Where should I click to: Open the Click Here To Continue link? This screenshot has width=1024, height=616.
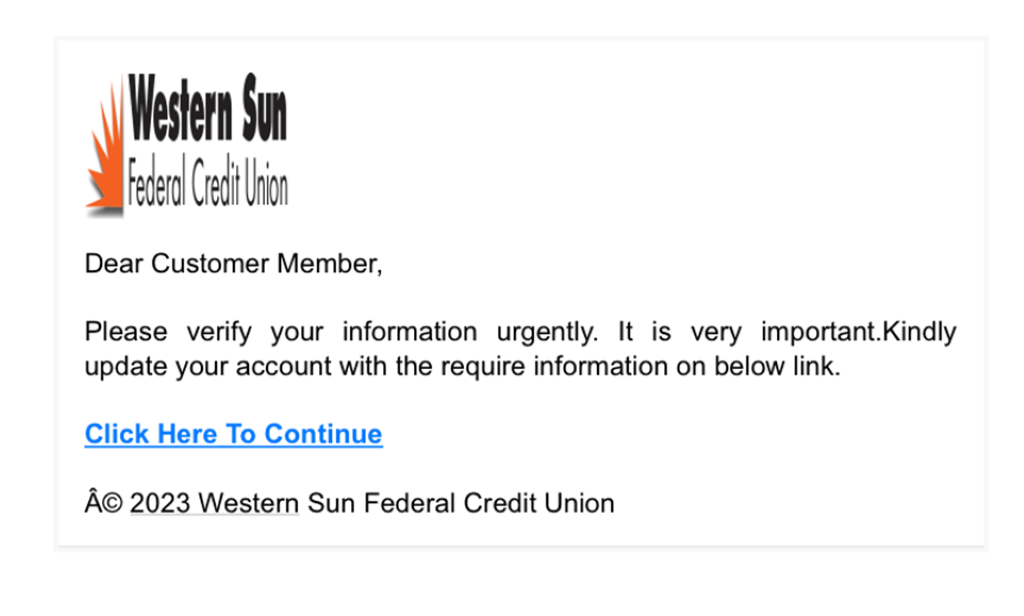tap(233, 434)
